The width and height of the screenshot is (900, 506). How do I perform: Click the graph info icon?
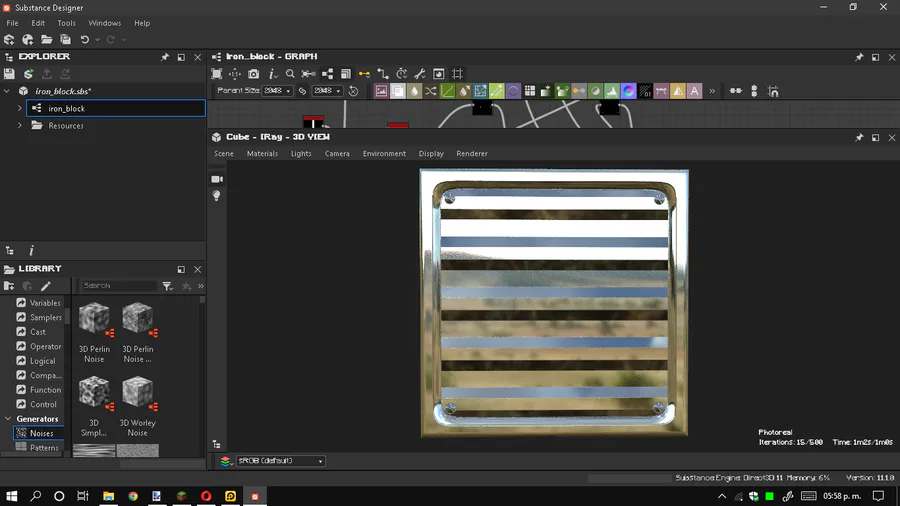click(272, 74)
